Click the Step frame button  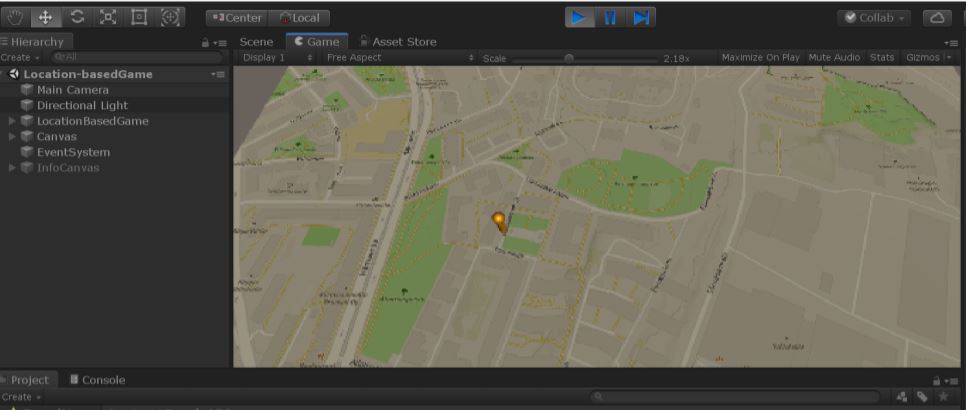pyautogui.click(x=641, y=18)
